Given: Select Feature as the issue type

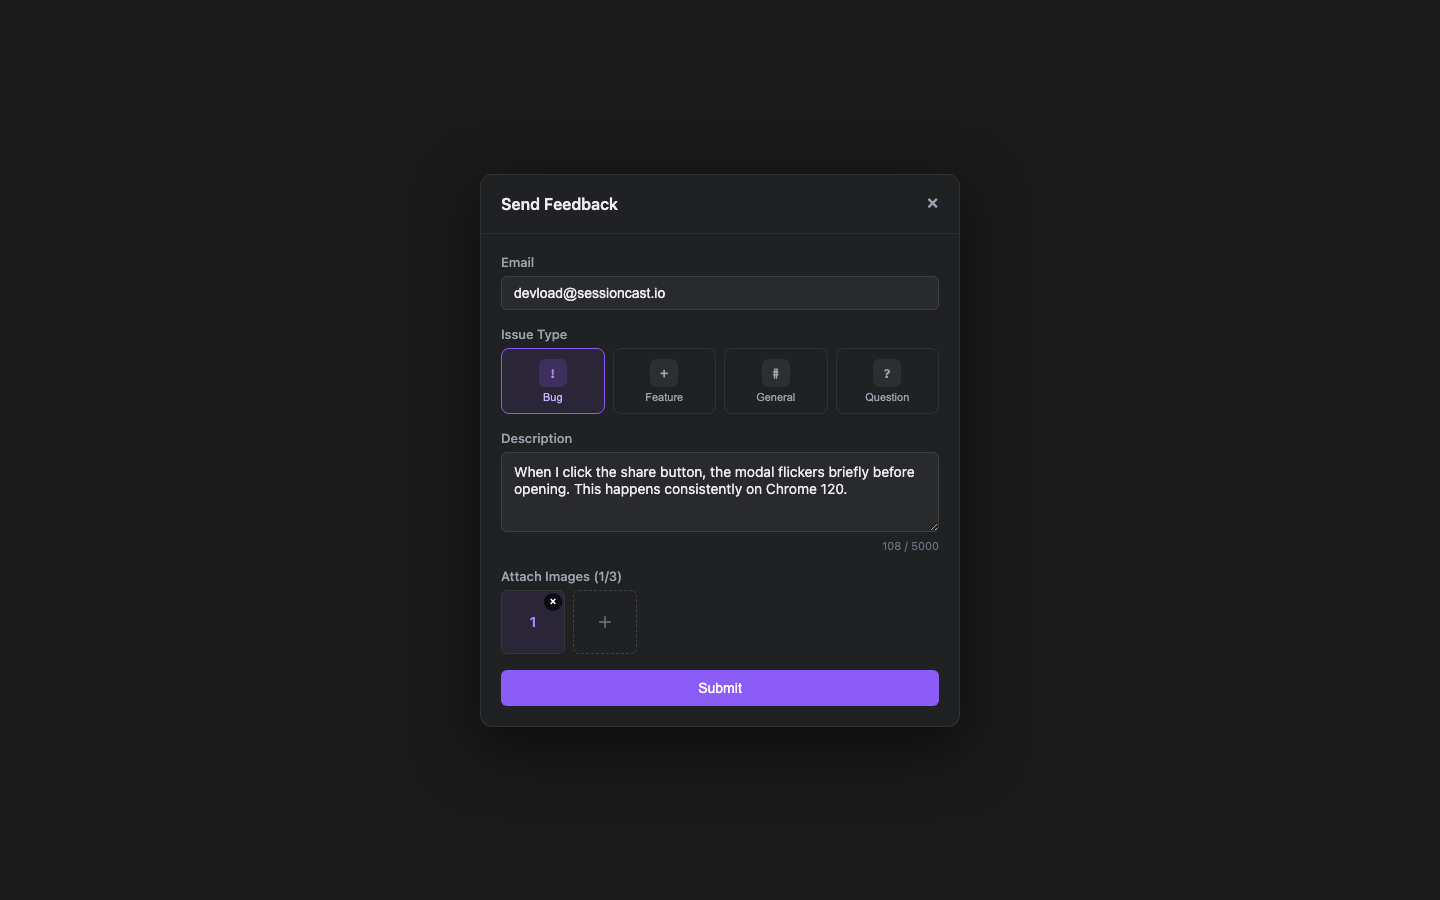Looking at the screenshot, I should pos(664,381).
